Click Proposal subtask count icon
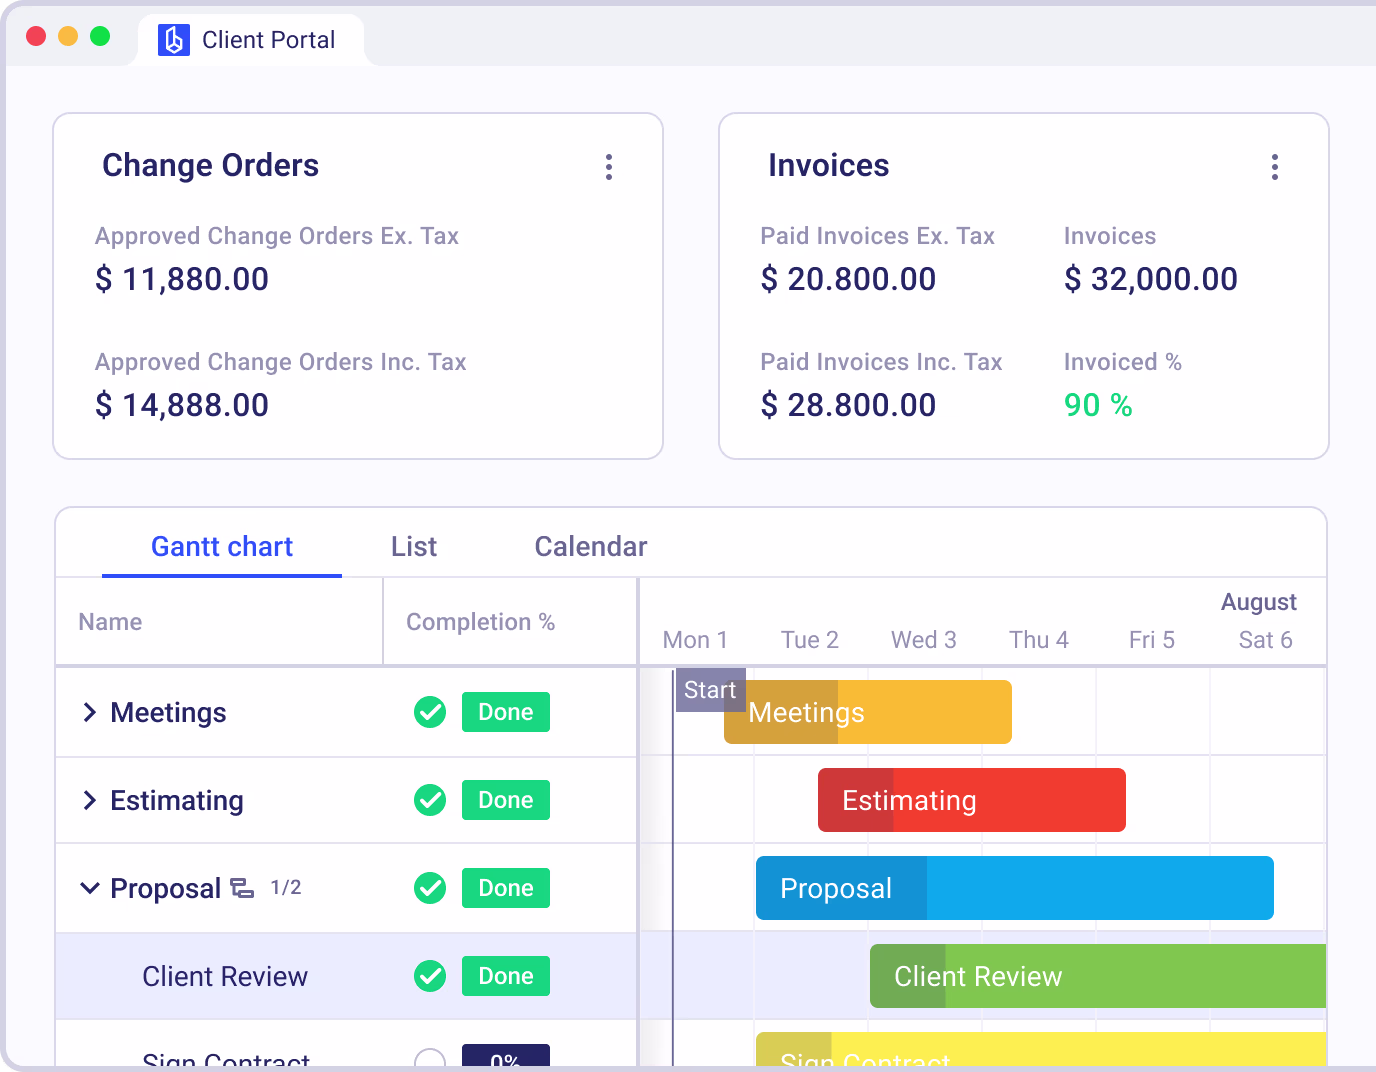This screenshot has height=1072, width=1376. [243, 888]
